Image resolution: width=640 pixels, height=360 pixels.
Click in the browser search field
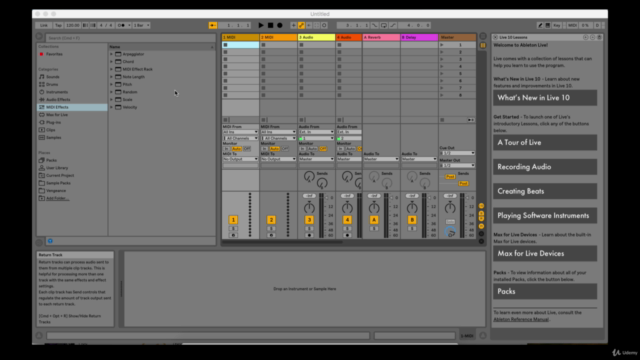tap(130, 38)
